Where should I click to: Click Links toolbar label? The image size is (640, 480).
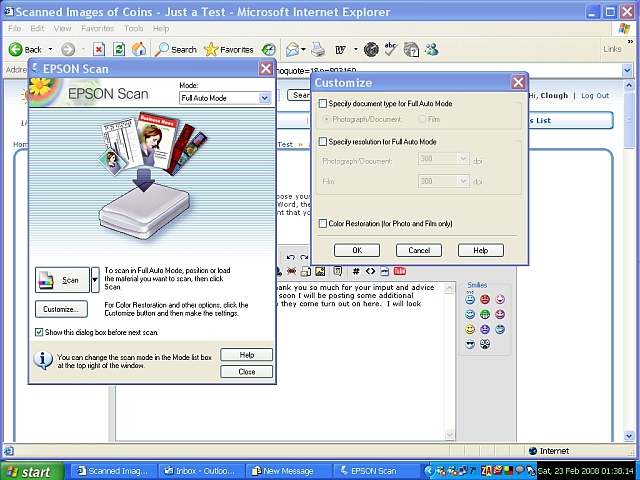612,49
